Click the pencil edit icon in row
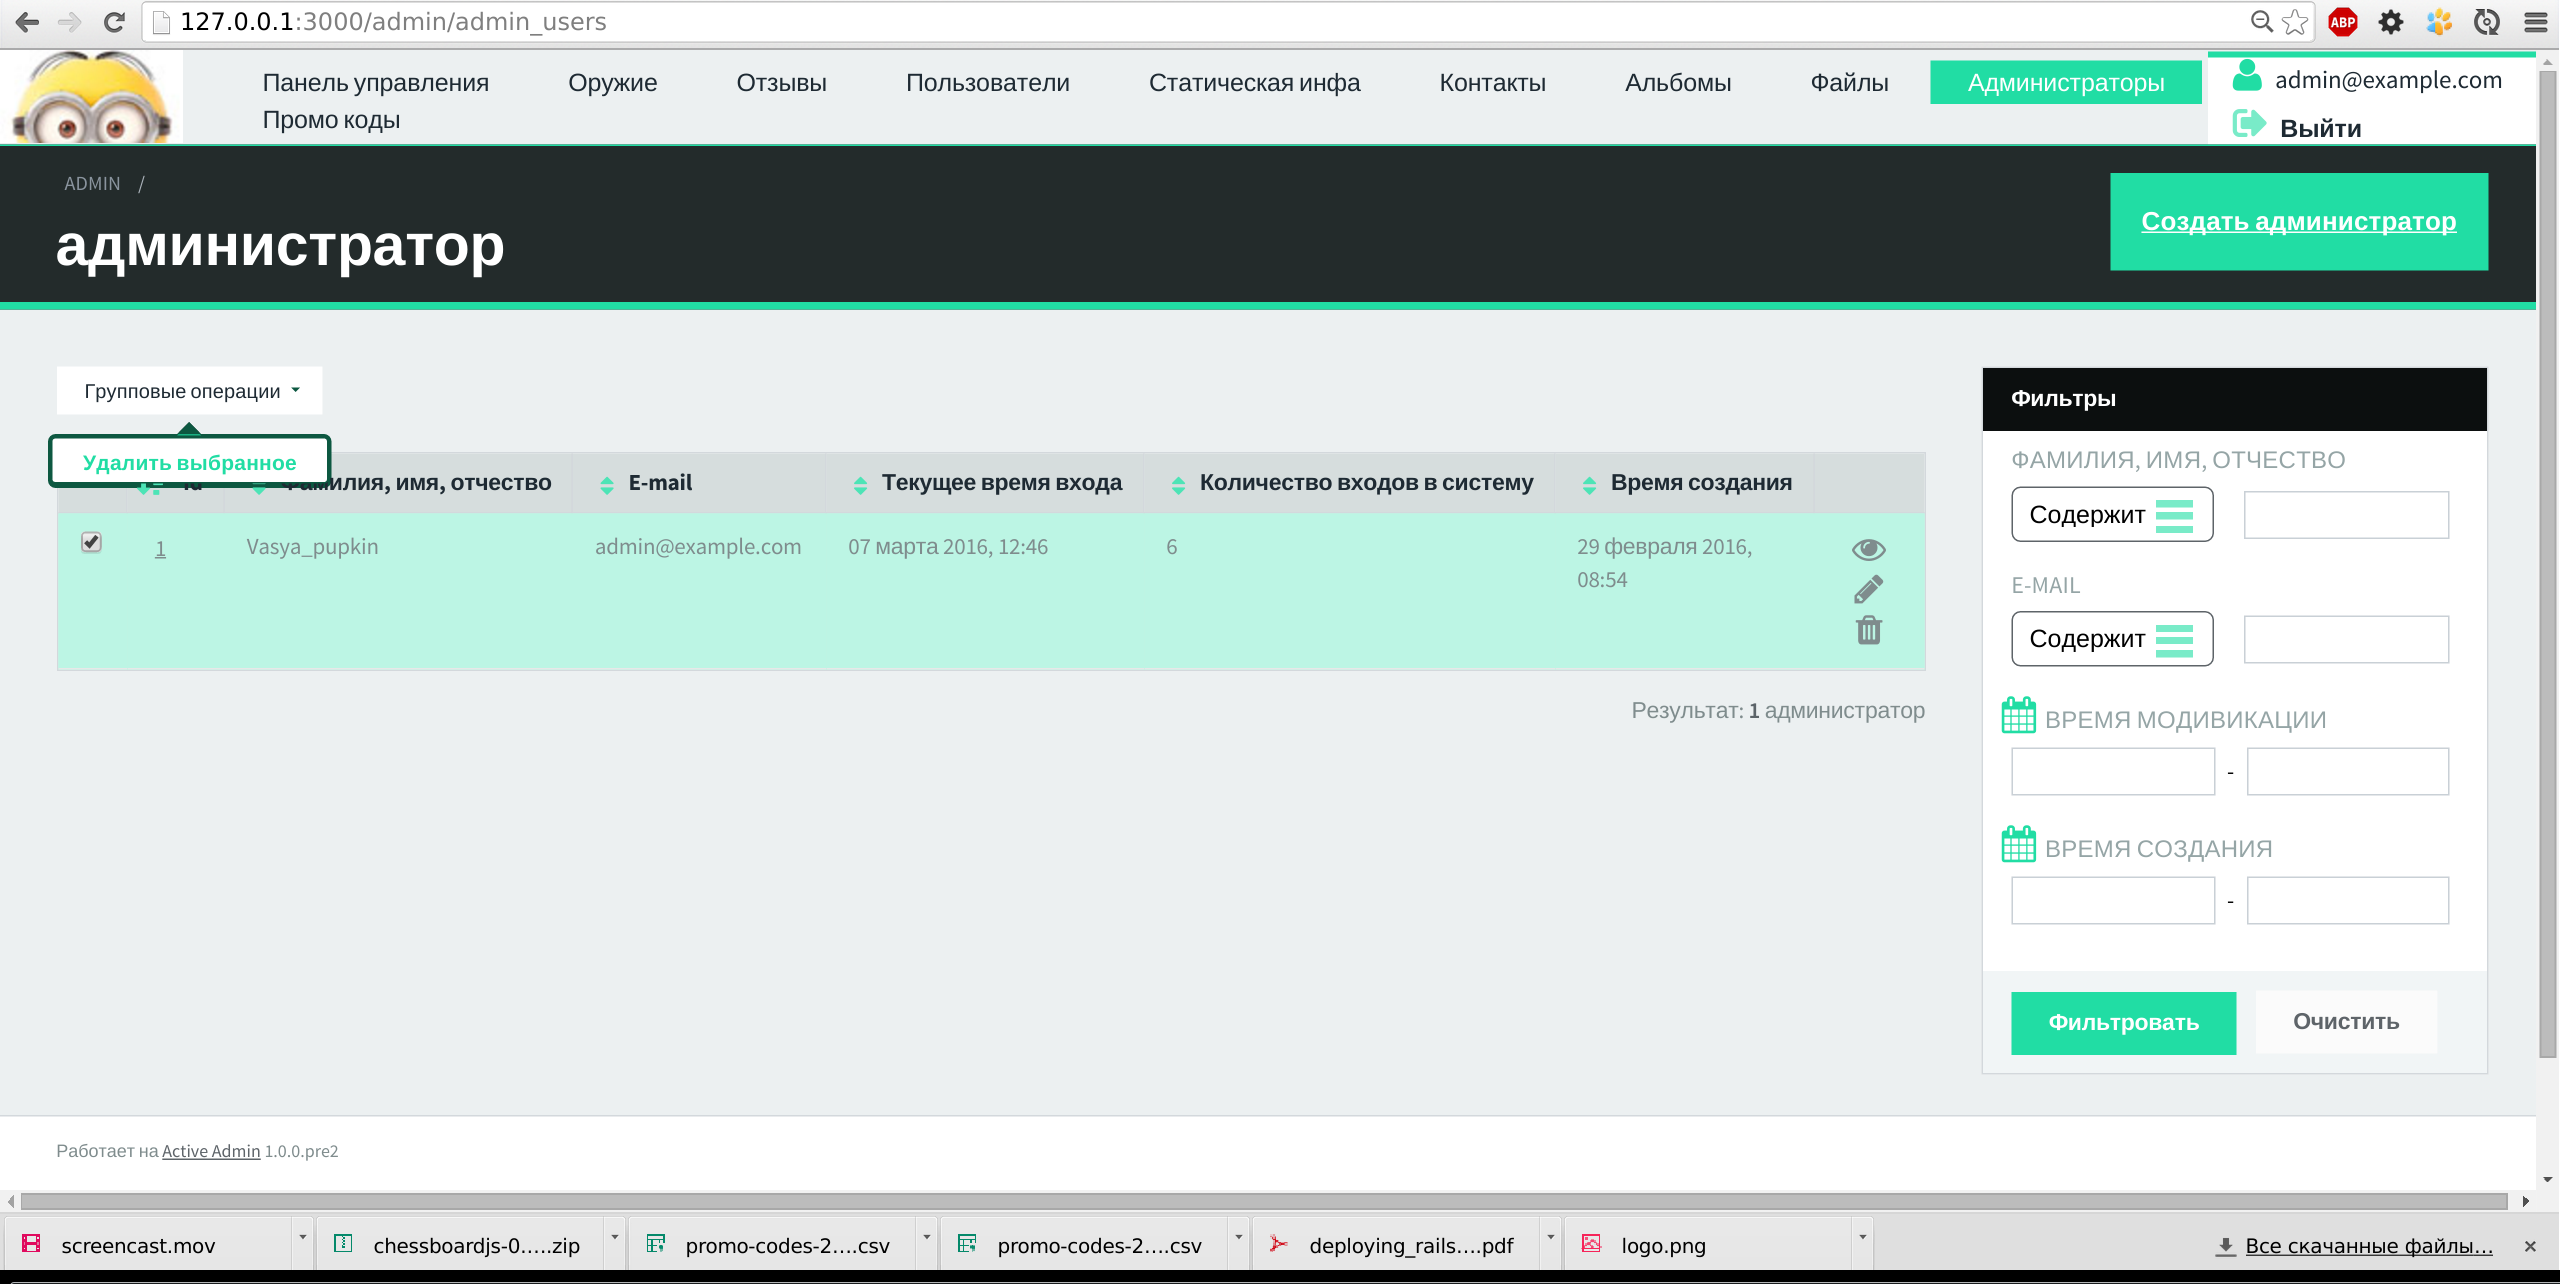The image size is (2560, 1284). (x=1868, y=589)
